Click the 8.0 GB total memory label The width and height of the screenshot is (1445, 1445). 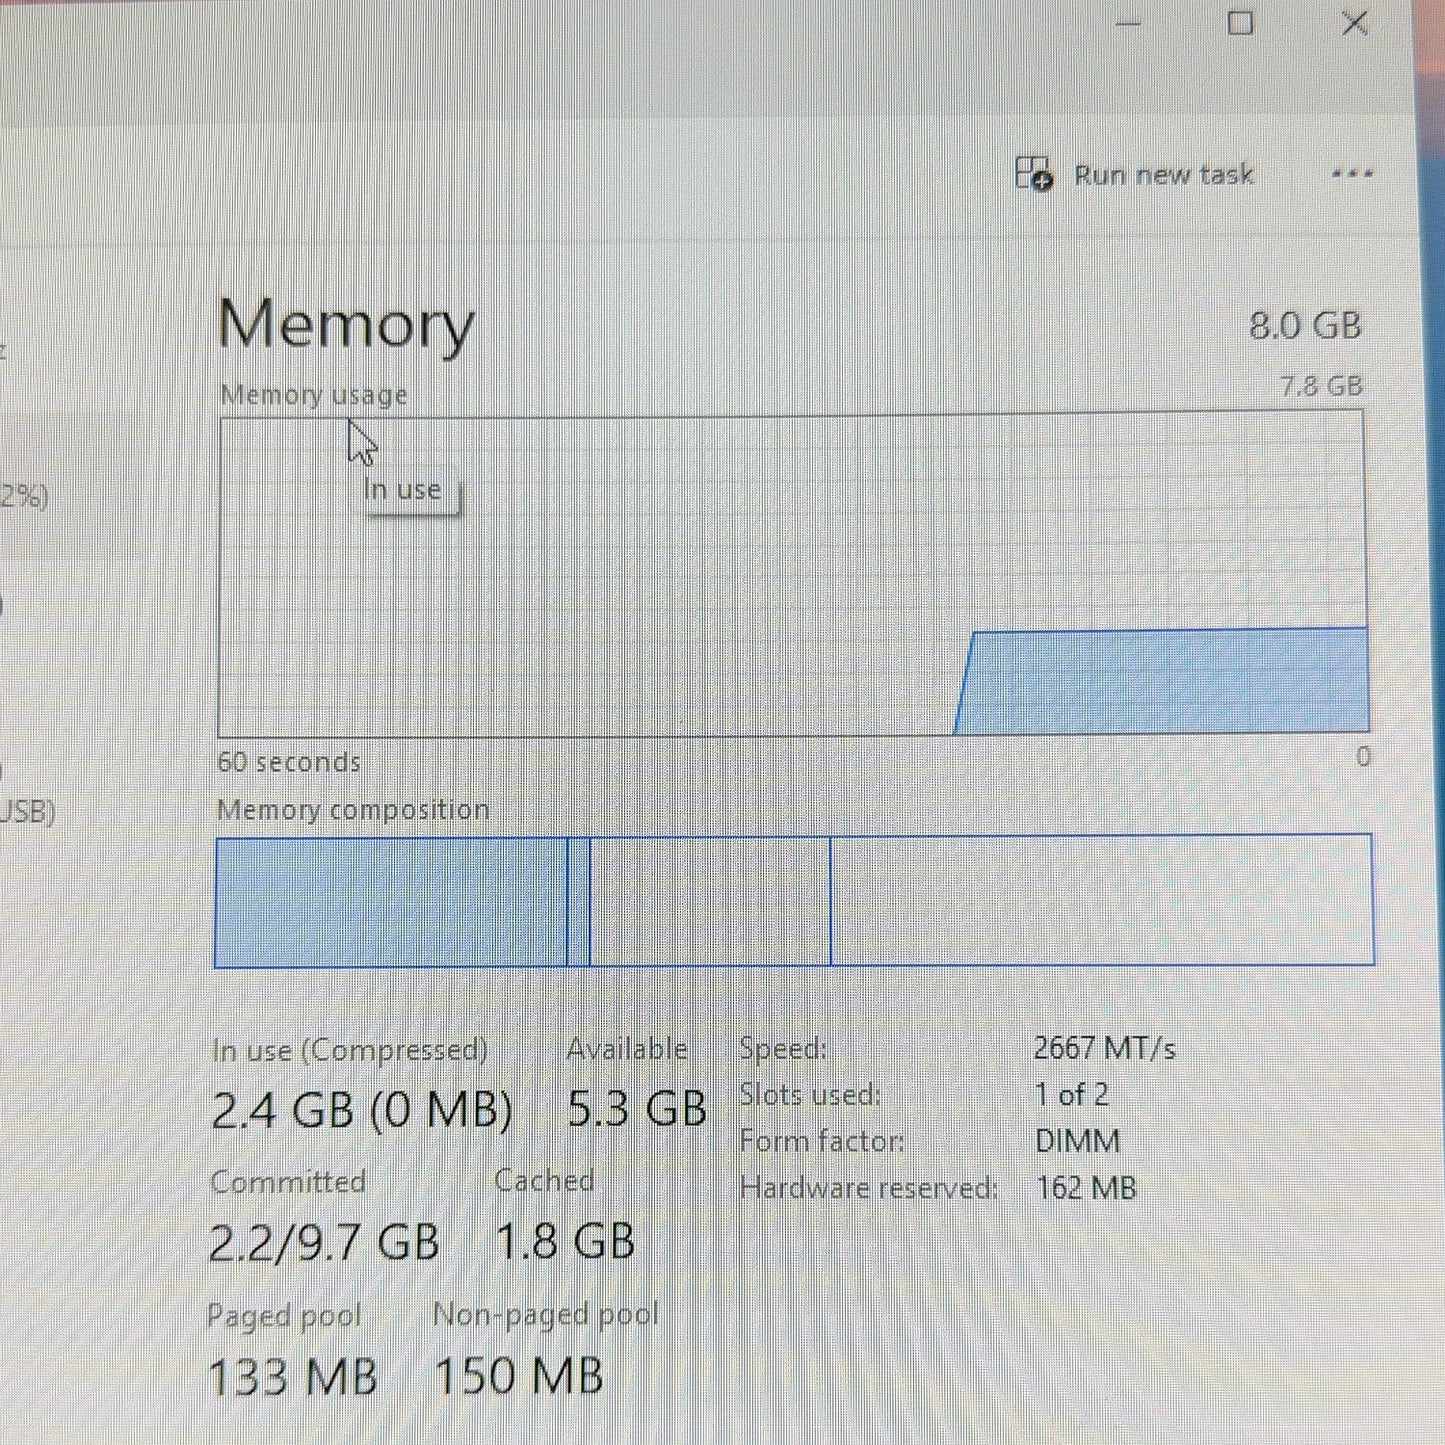(x=1305, y=325)
